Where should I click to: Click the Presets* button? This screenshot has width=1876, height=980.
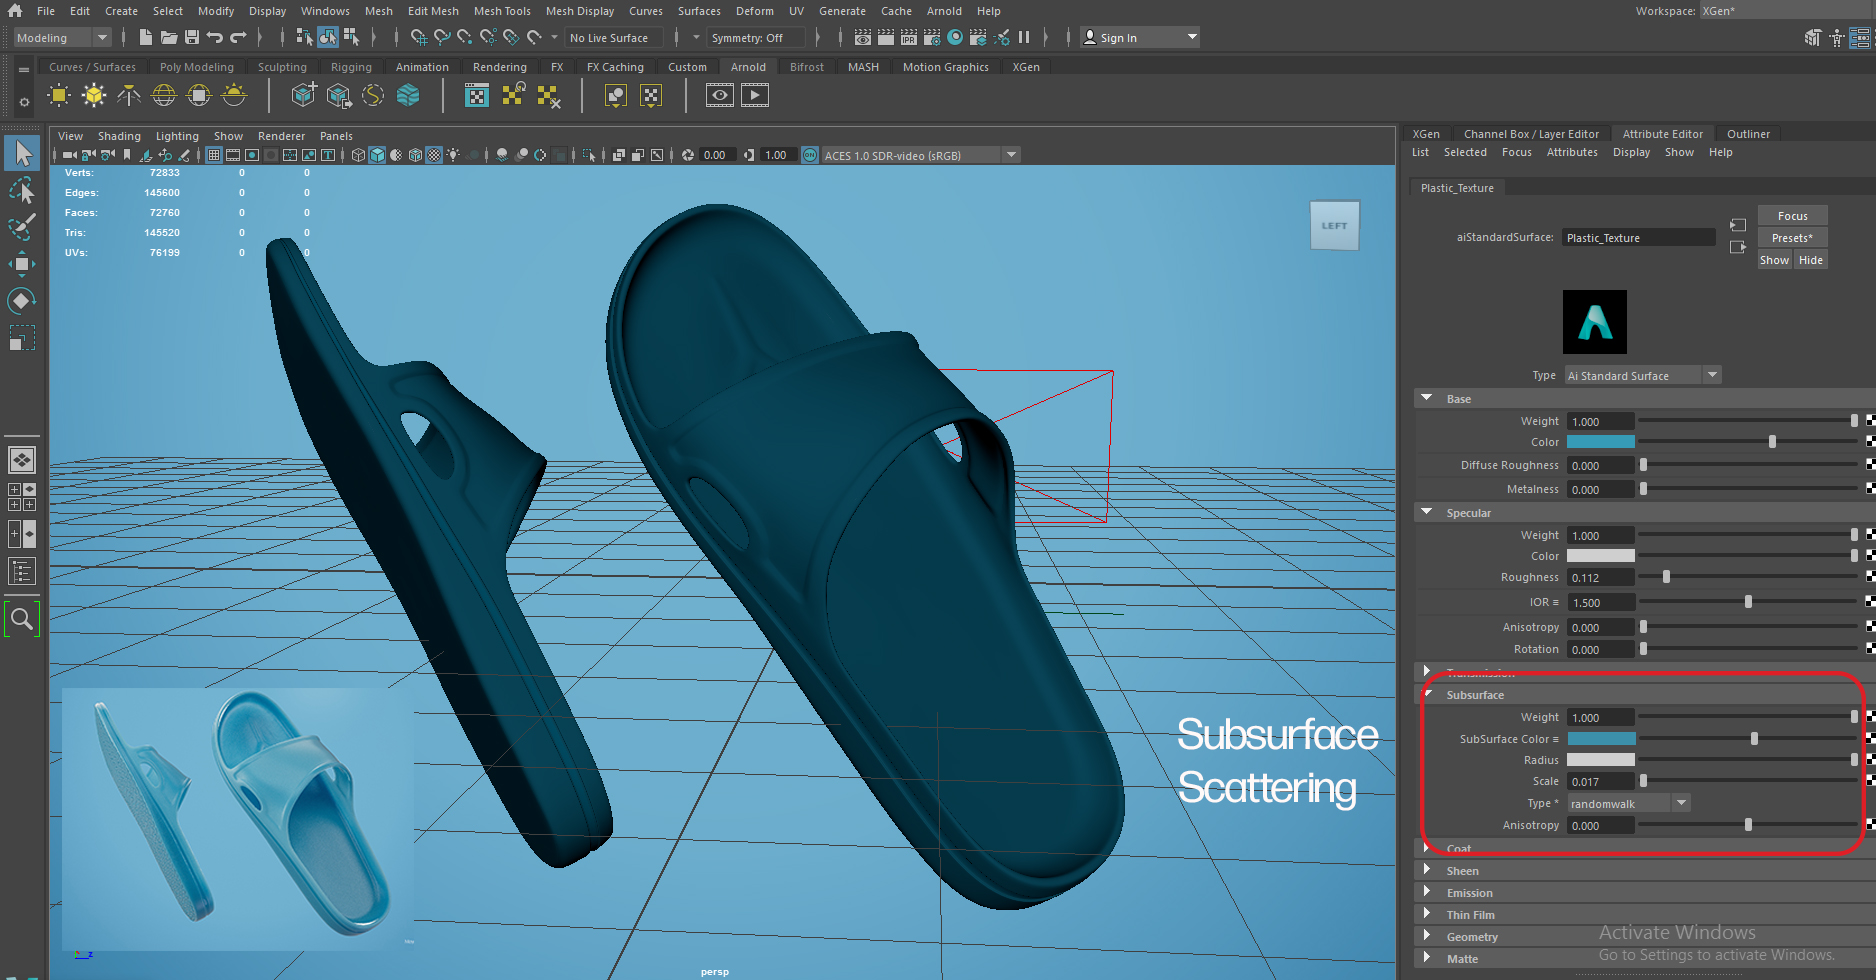(1791, 238)
